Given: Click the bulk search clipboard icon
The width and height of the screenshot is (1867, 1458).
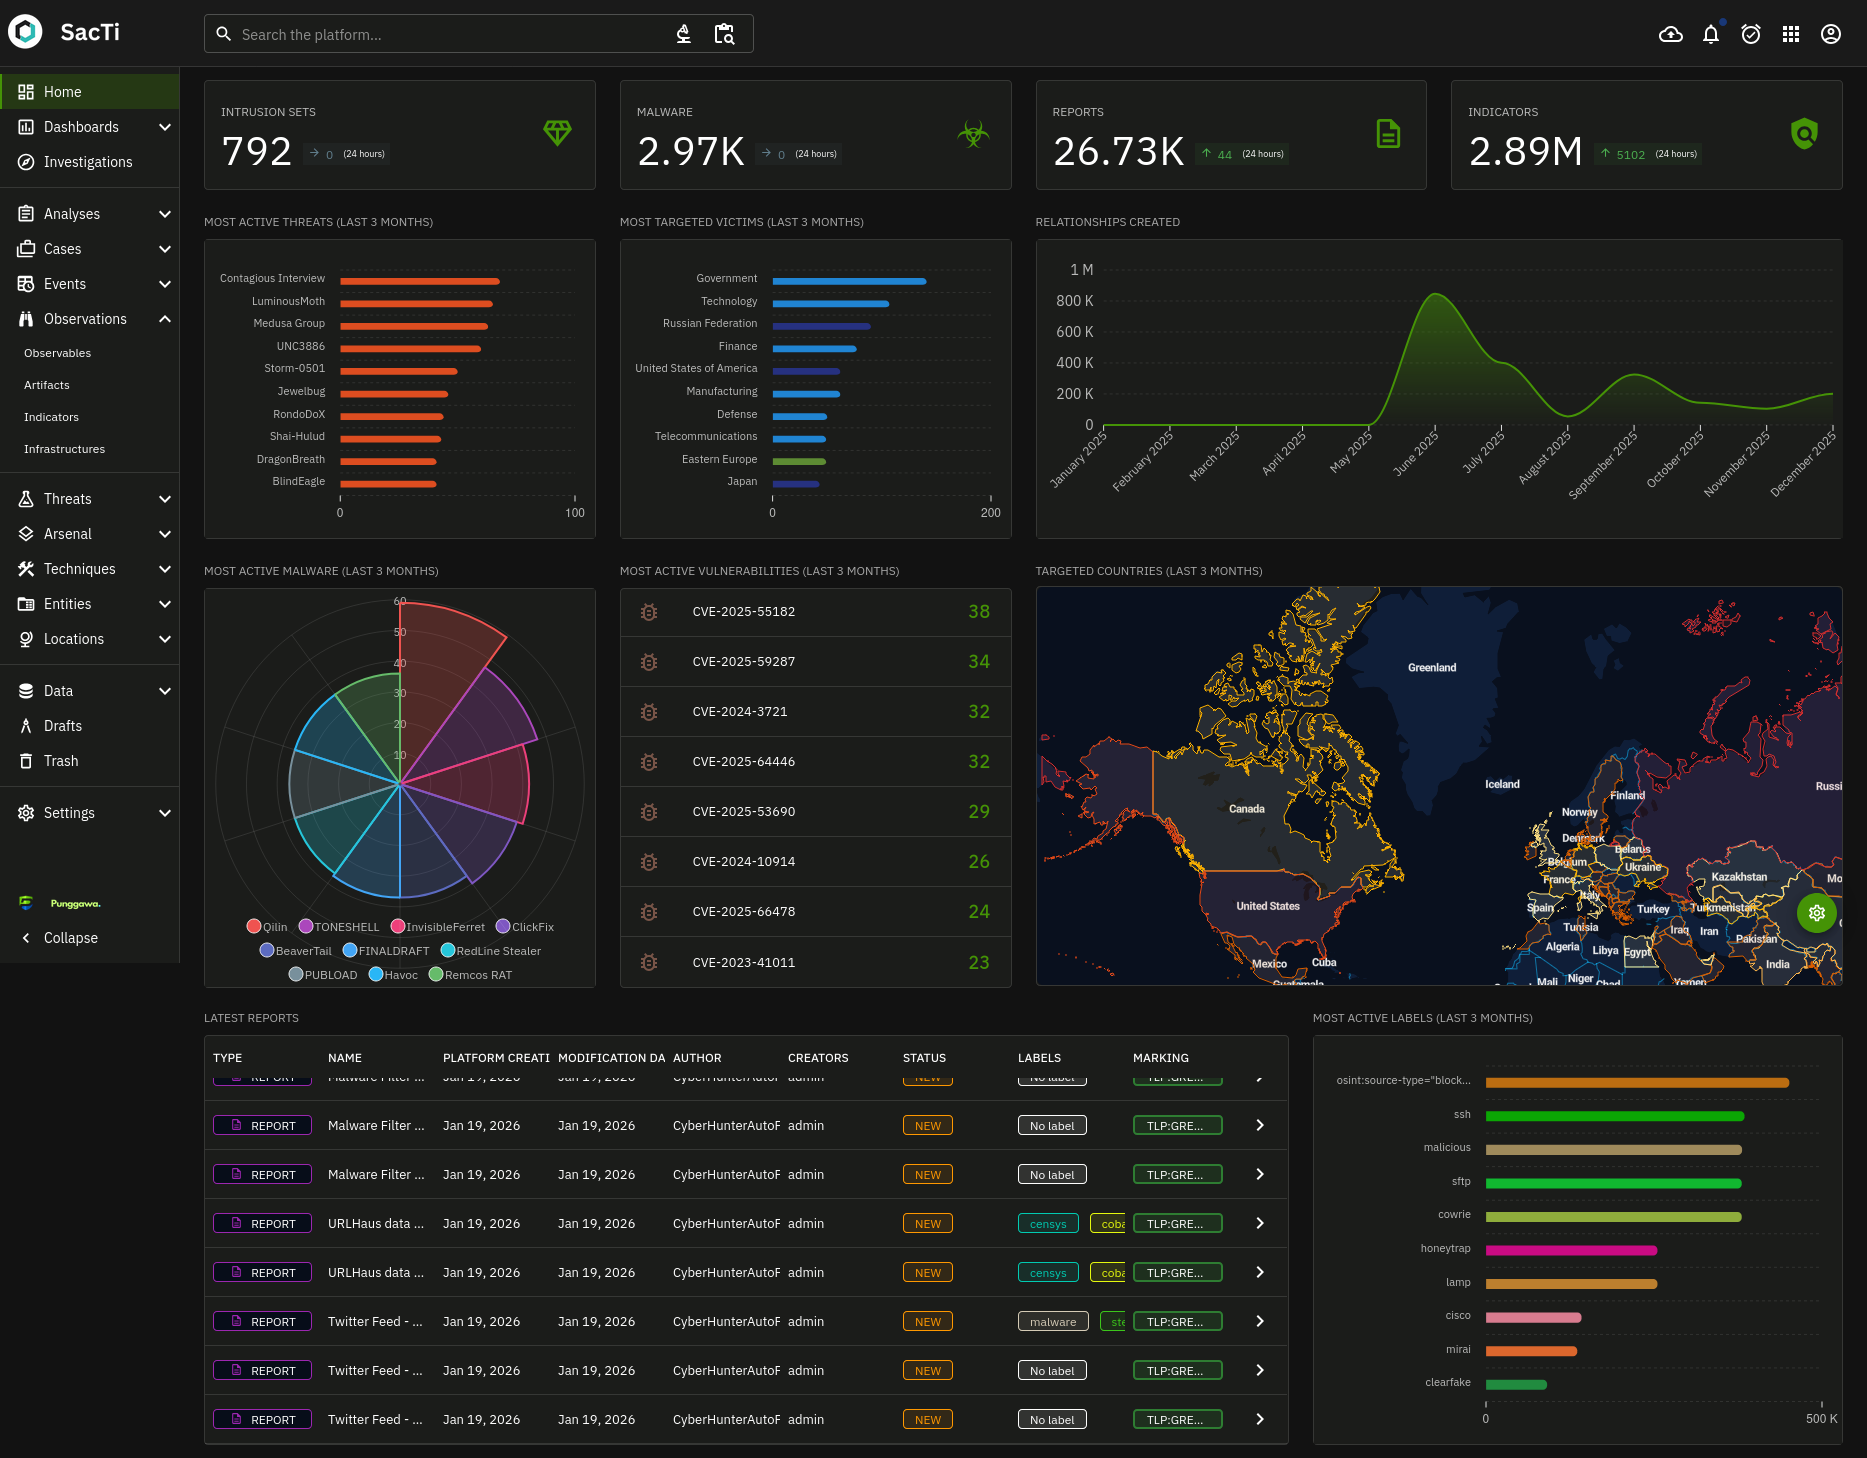Looking at the screenshot, I should click(724, 33).
